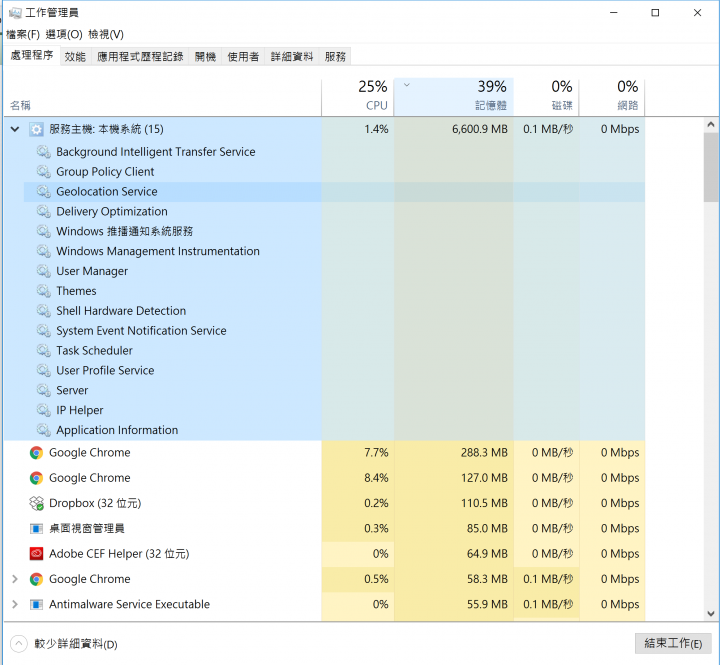The width and height of the screenshot is (720, 665).
Task: Select the Delivery Optimization row text
Action: [112, 211]
